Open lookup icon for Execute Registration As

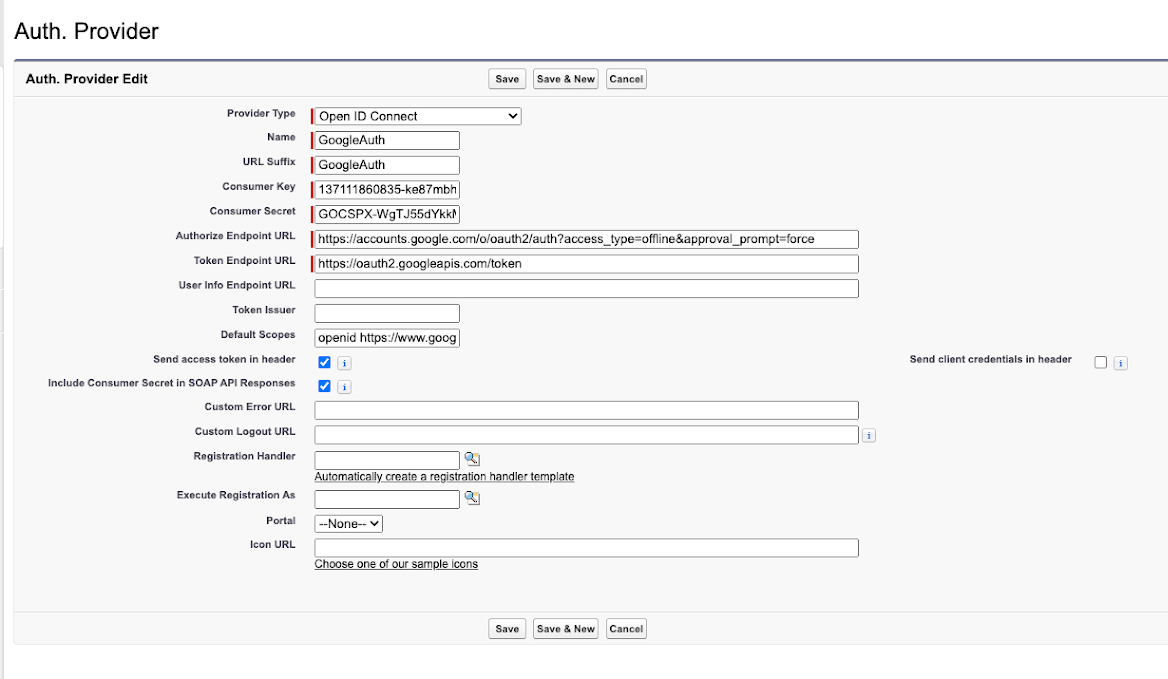[472, 497]
